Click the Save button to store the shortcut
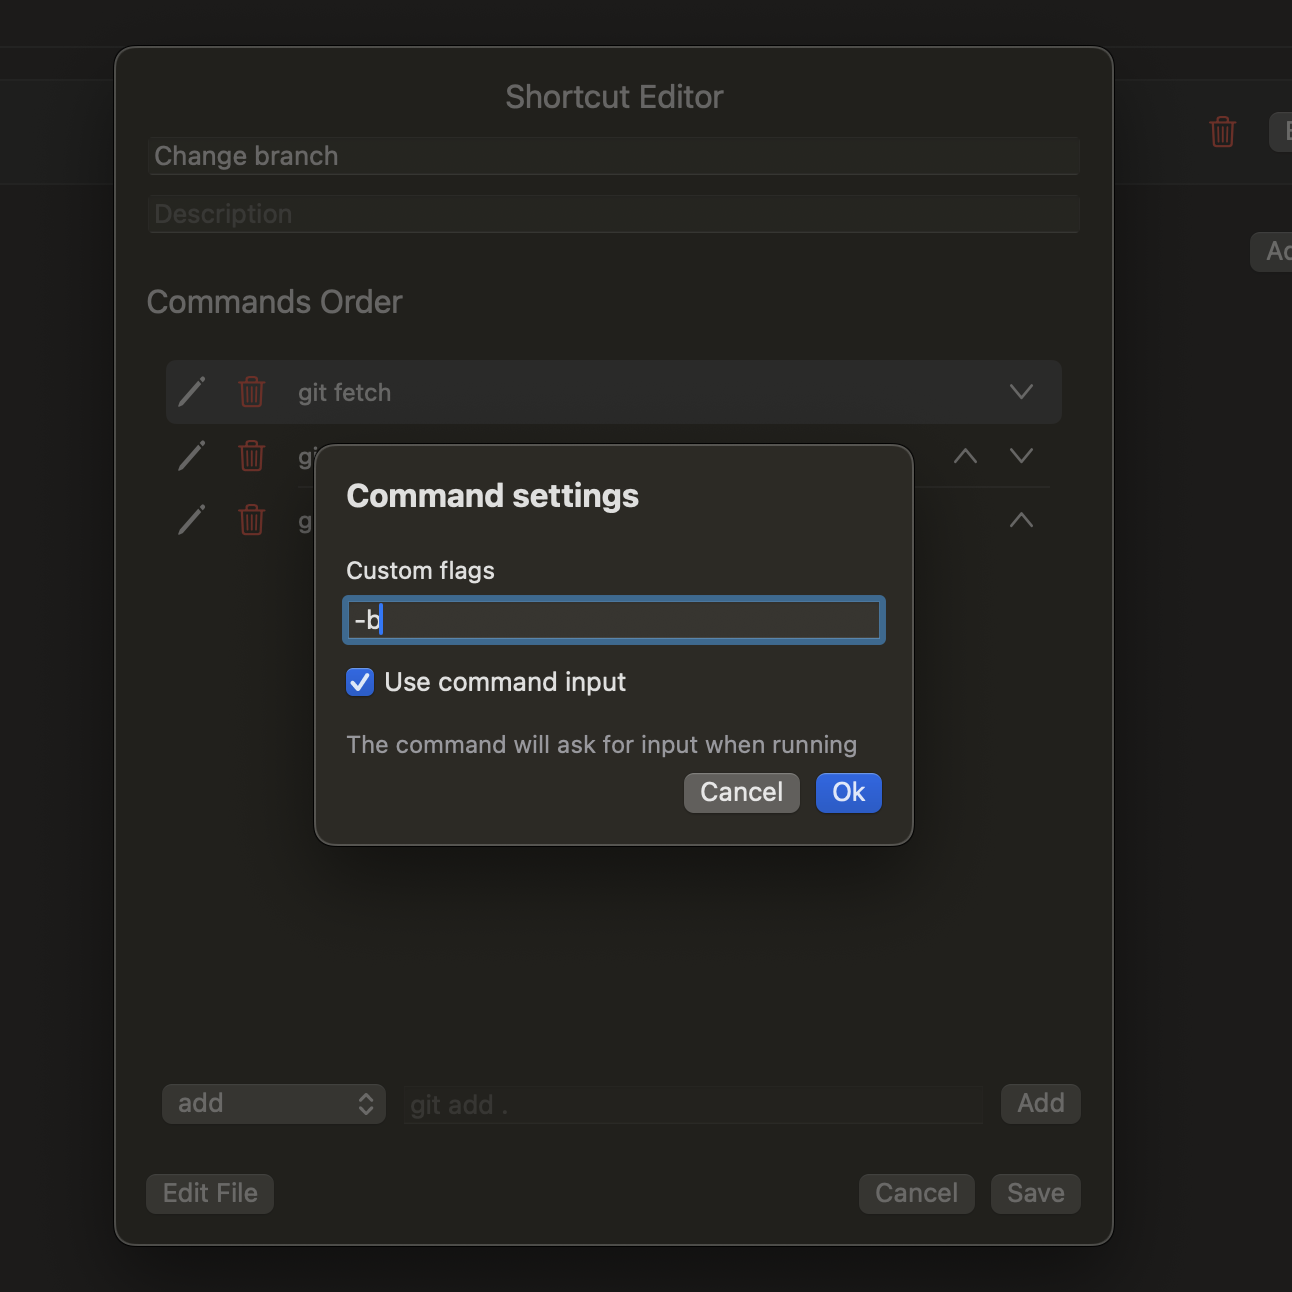Viewport: 1292px width, 1292px height. 1035,1193
